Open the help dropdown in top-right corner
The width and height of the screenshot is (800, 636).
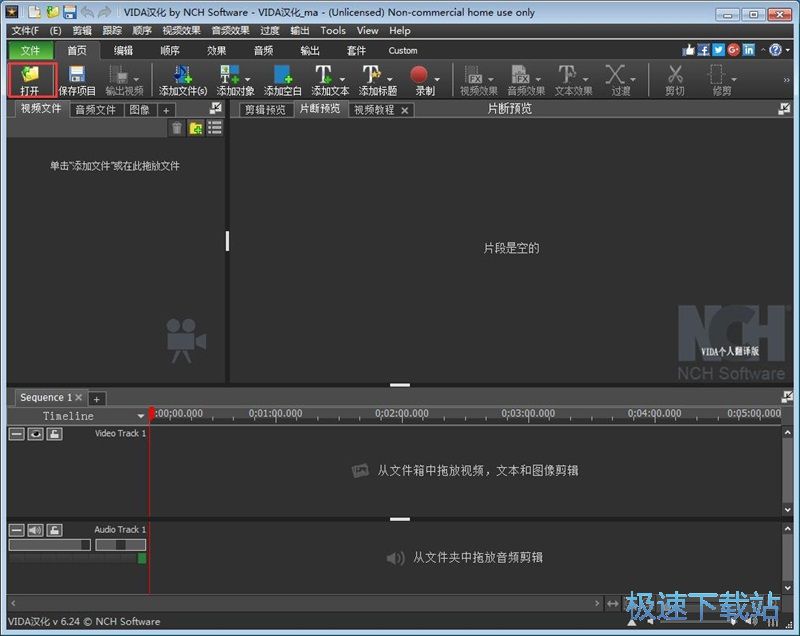[788, 50]
